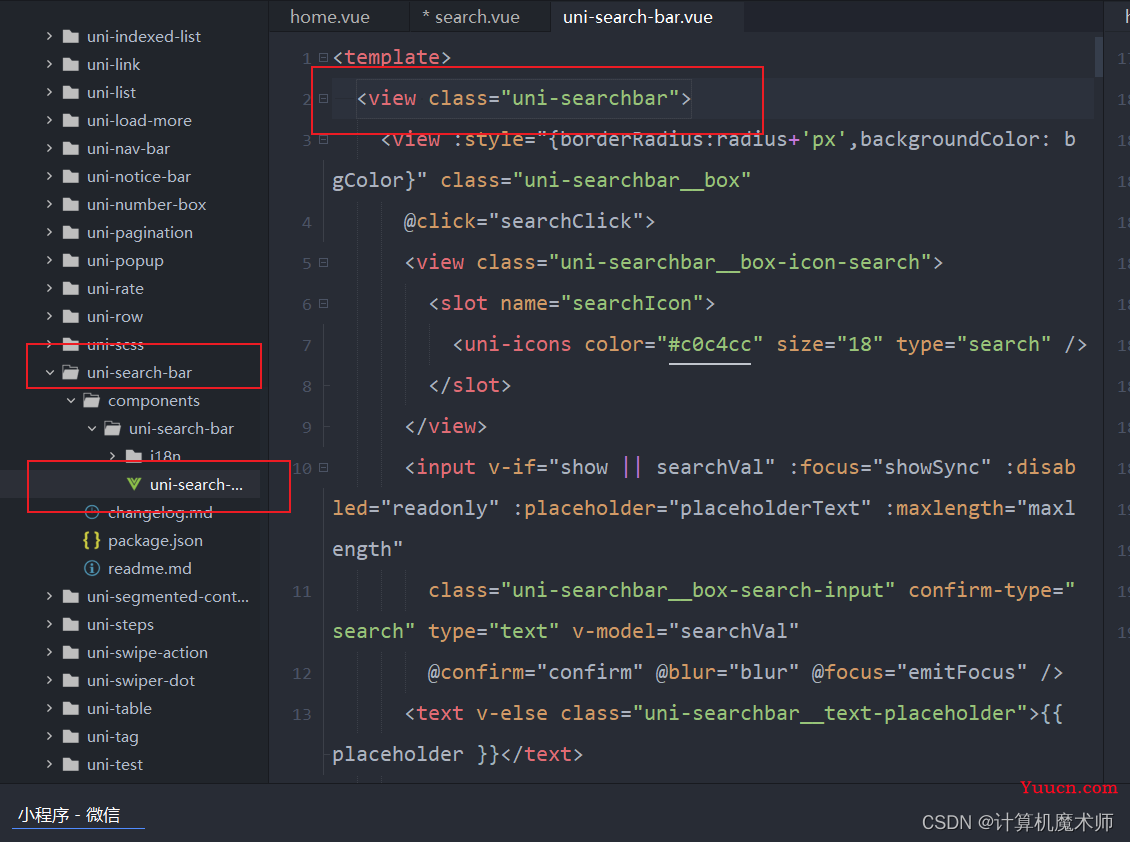
Task: Click the uni-popup folder icon
Action: 71,261
